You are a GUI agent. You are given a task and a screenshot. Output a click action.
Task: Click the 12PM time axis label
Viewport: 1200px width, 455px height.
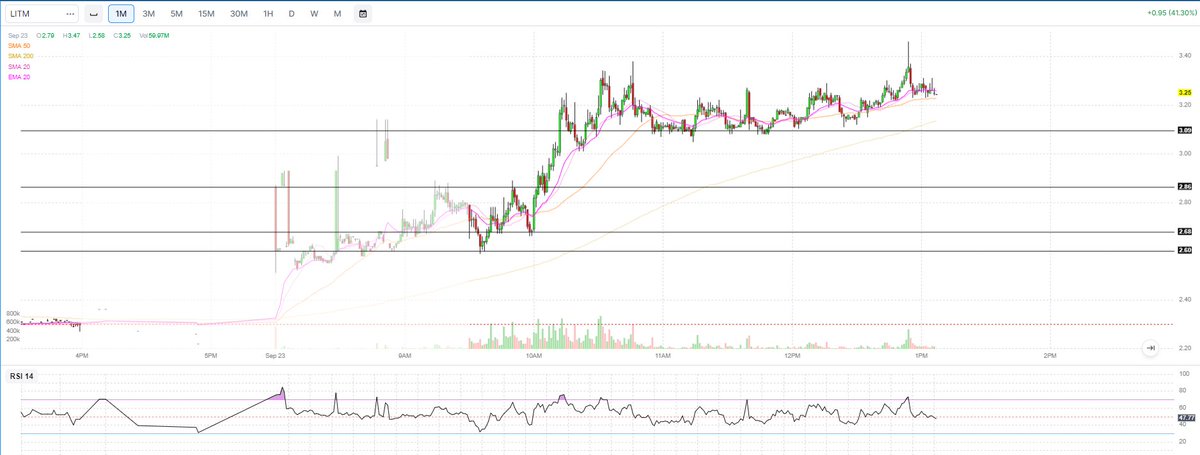(792, 355)
